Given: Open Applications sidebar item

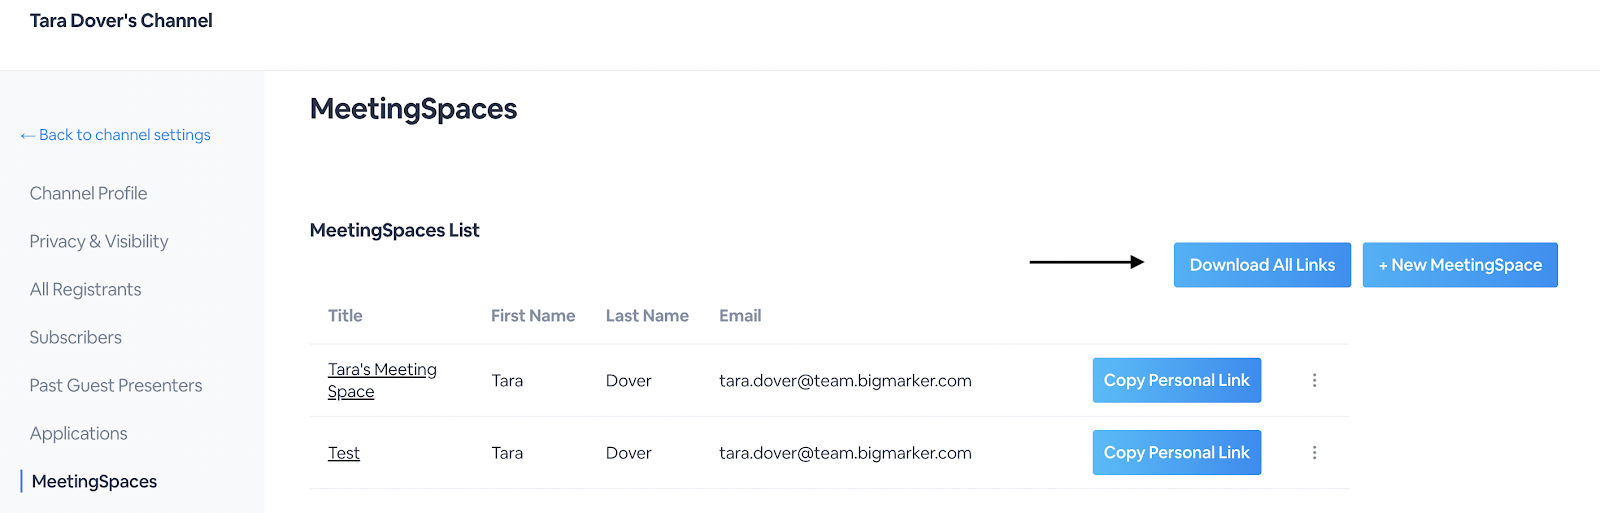Looking at the screenshot, I should tap(78, 433).
